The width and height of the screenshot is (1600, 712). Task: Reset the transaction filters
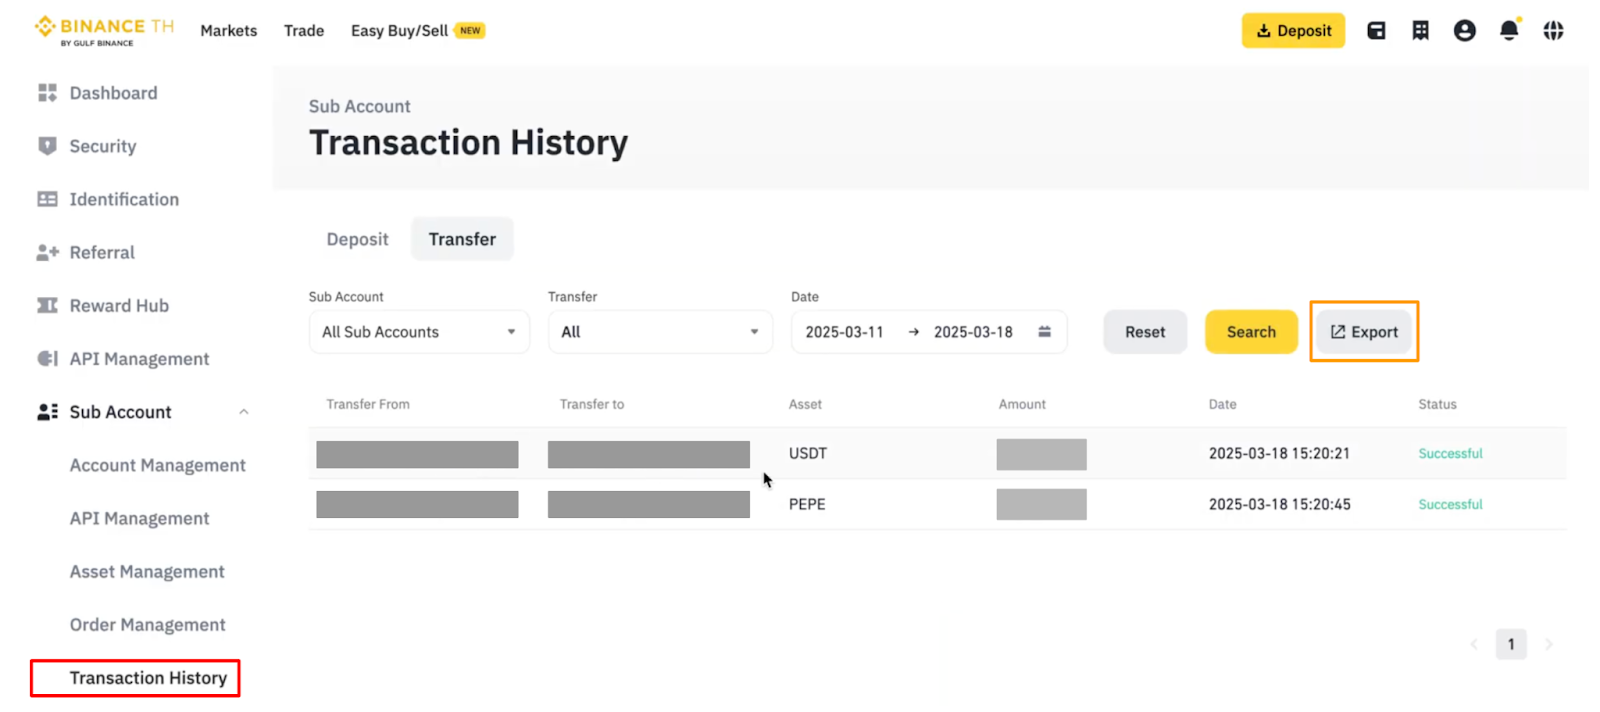[1144, 332]
